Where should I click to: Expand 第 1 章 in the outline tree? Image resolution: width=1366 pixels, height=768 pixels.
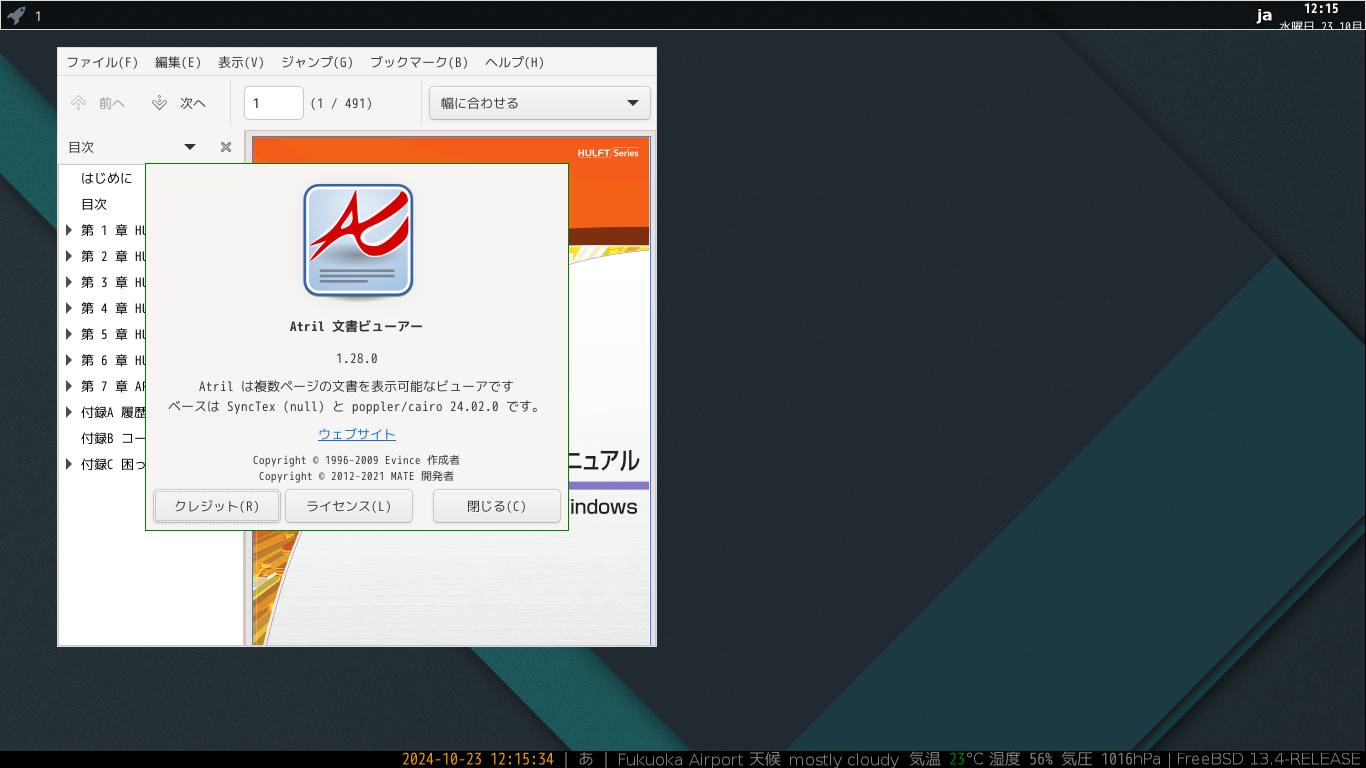69,230
